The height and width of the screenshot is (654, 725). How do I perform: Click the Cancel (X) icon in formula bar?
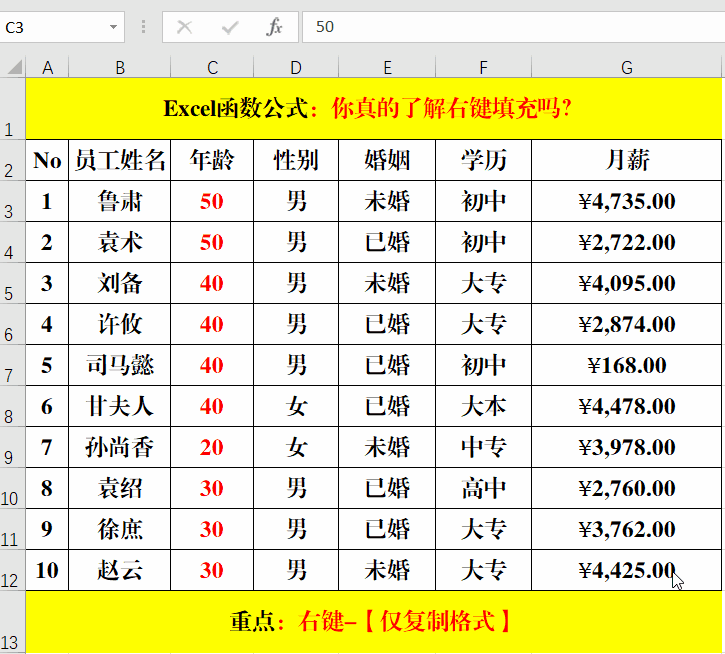(184, 27)
